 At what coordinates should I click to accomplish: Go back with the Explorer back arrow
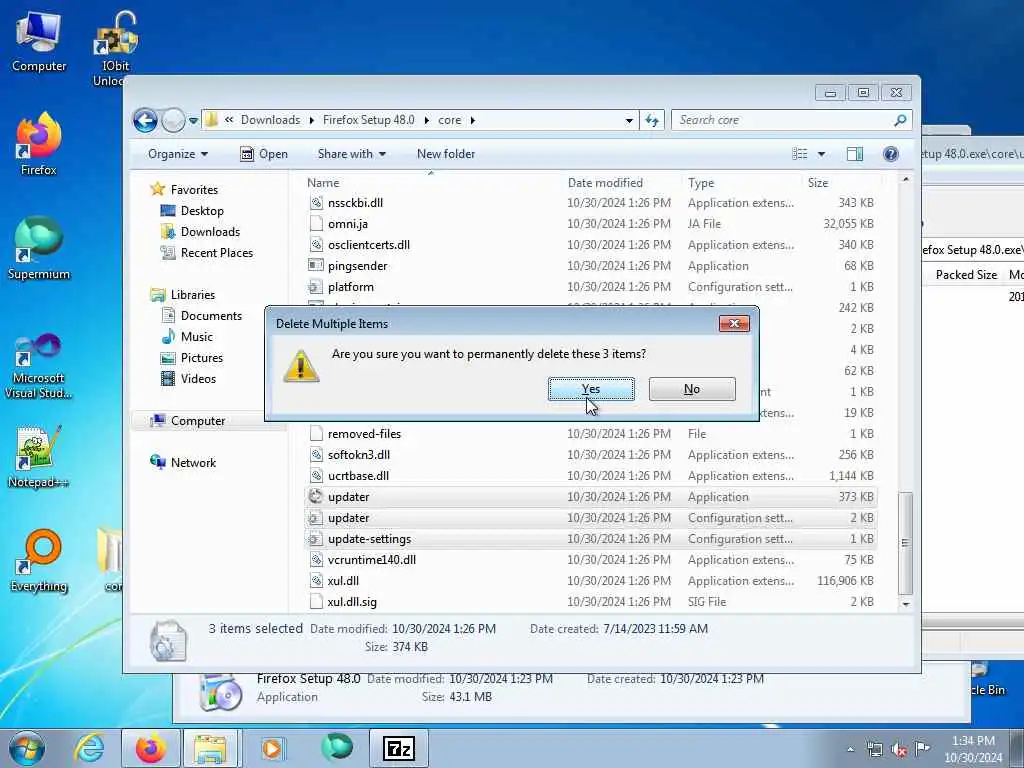(146, 120)
